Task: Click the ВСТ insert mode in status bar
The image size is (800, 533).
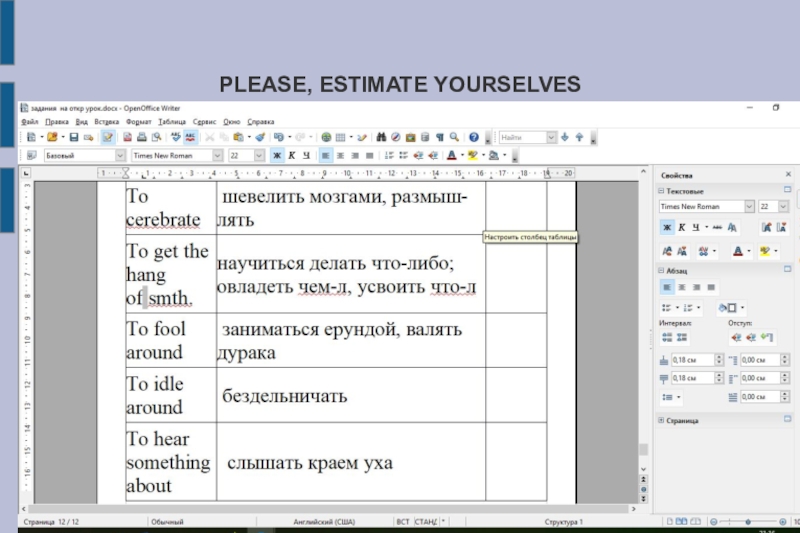Action: click(x=403, y=522)
